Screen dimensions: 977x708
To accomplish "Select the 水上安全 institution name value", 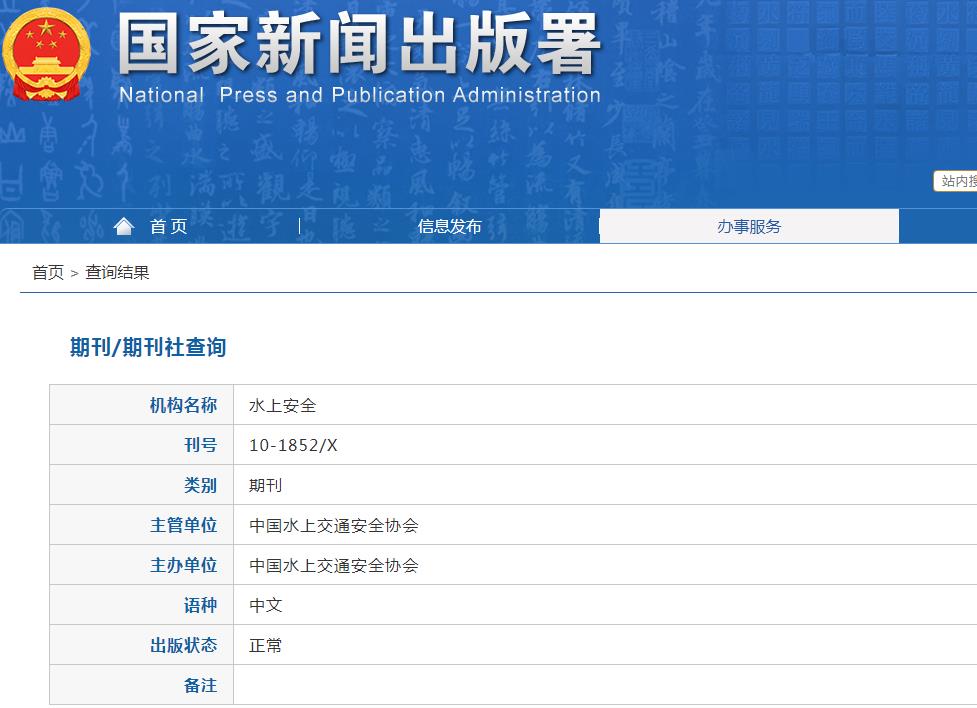I will [x=282, y=405].
